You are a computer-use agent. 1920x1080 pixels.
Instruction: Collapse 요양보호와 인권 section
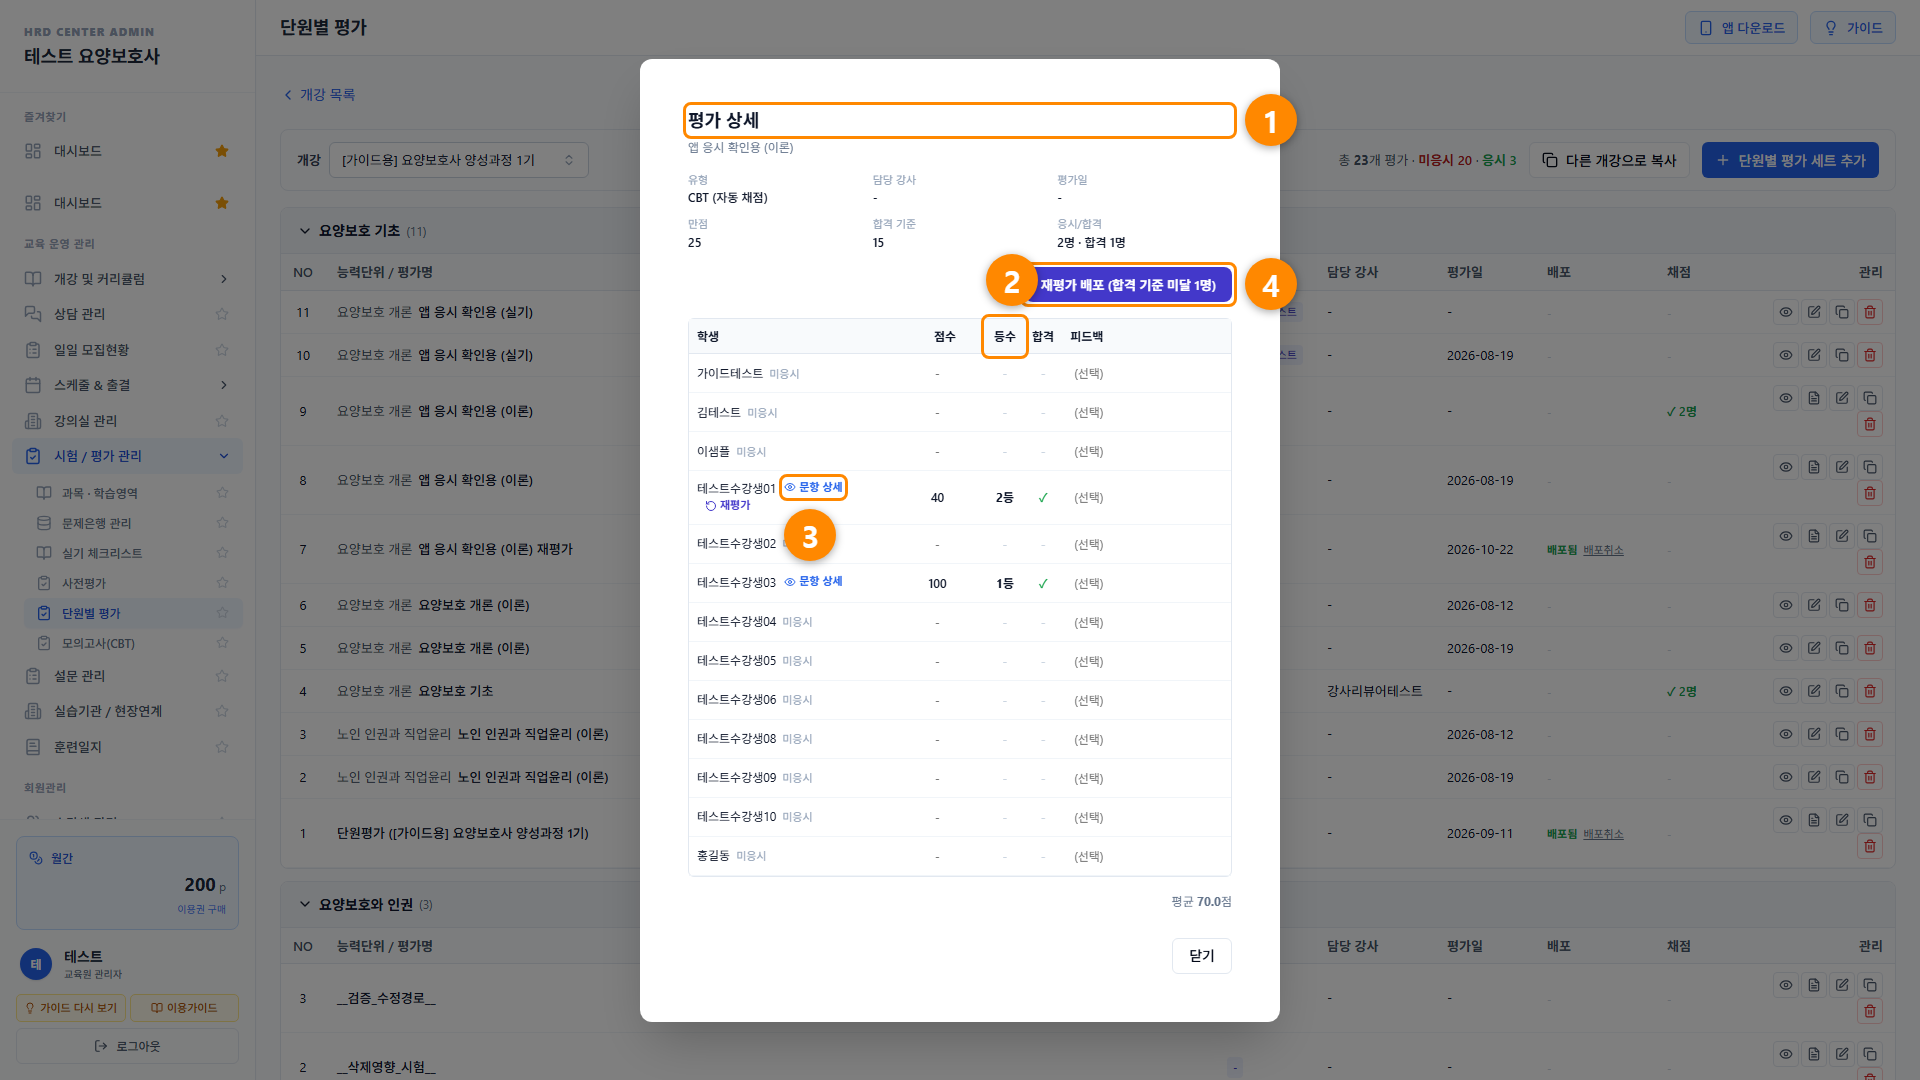(305, 905)
